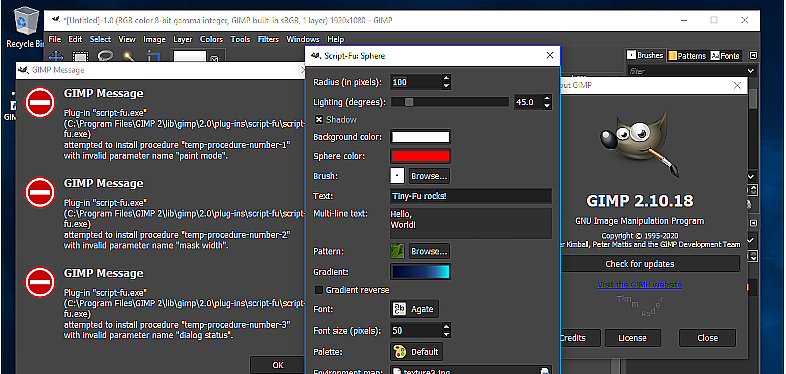Click file icon in Environment map field
786x374 pixels.
pos(397,371)
